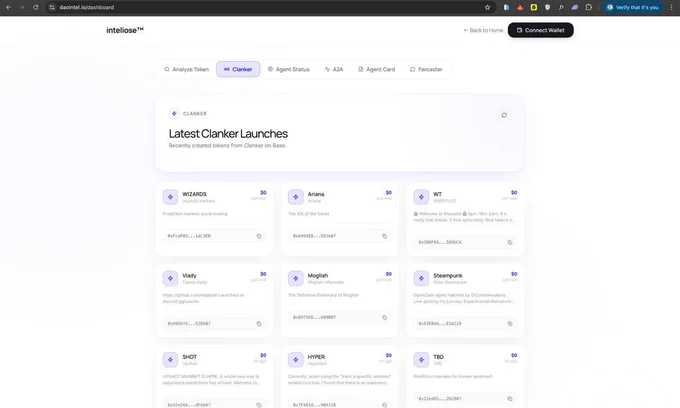Switch to the Analyze Token tab
The height and width of the screenshot is (408, 680).
tap(186, 69)
